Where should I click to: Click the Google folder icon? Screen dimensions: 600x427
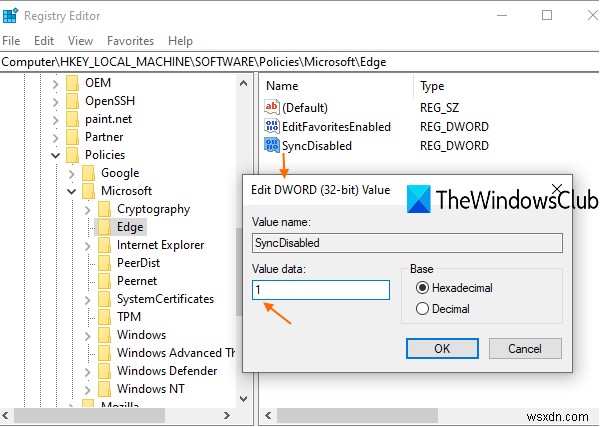(x=88, y=173)
